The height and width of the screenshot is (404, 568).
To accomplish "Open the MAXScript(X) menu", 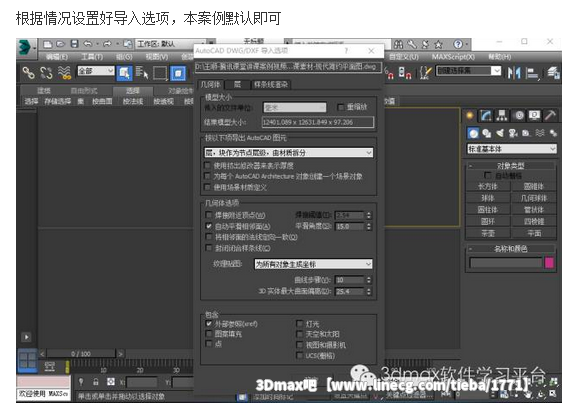I will pos(453,57).
